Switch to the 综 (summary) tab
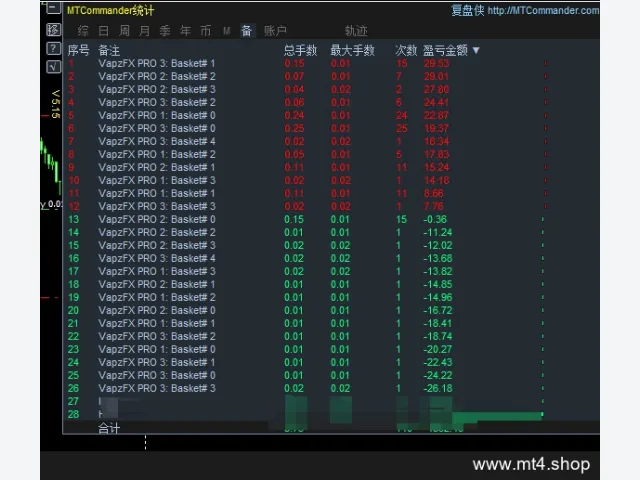This screenshot has height=480, width=640. click(83, 31)
